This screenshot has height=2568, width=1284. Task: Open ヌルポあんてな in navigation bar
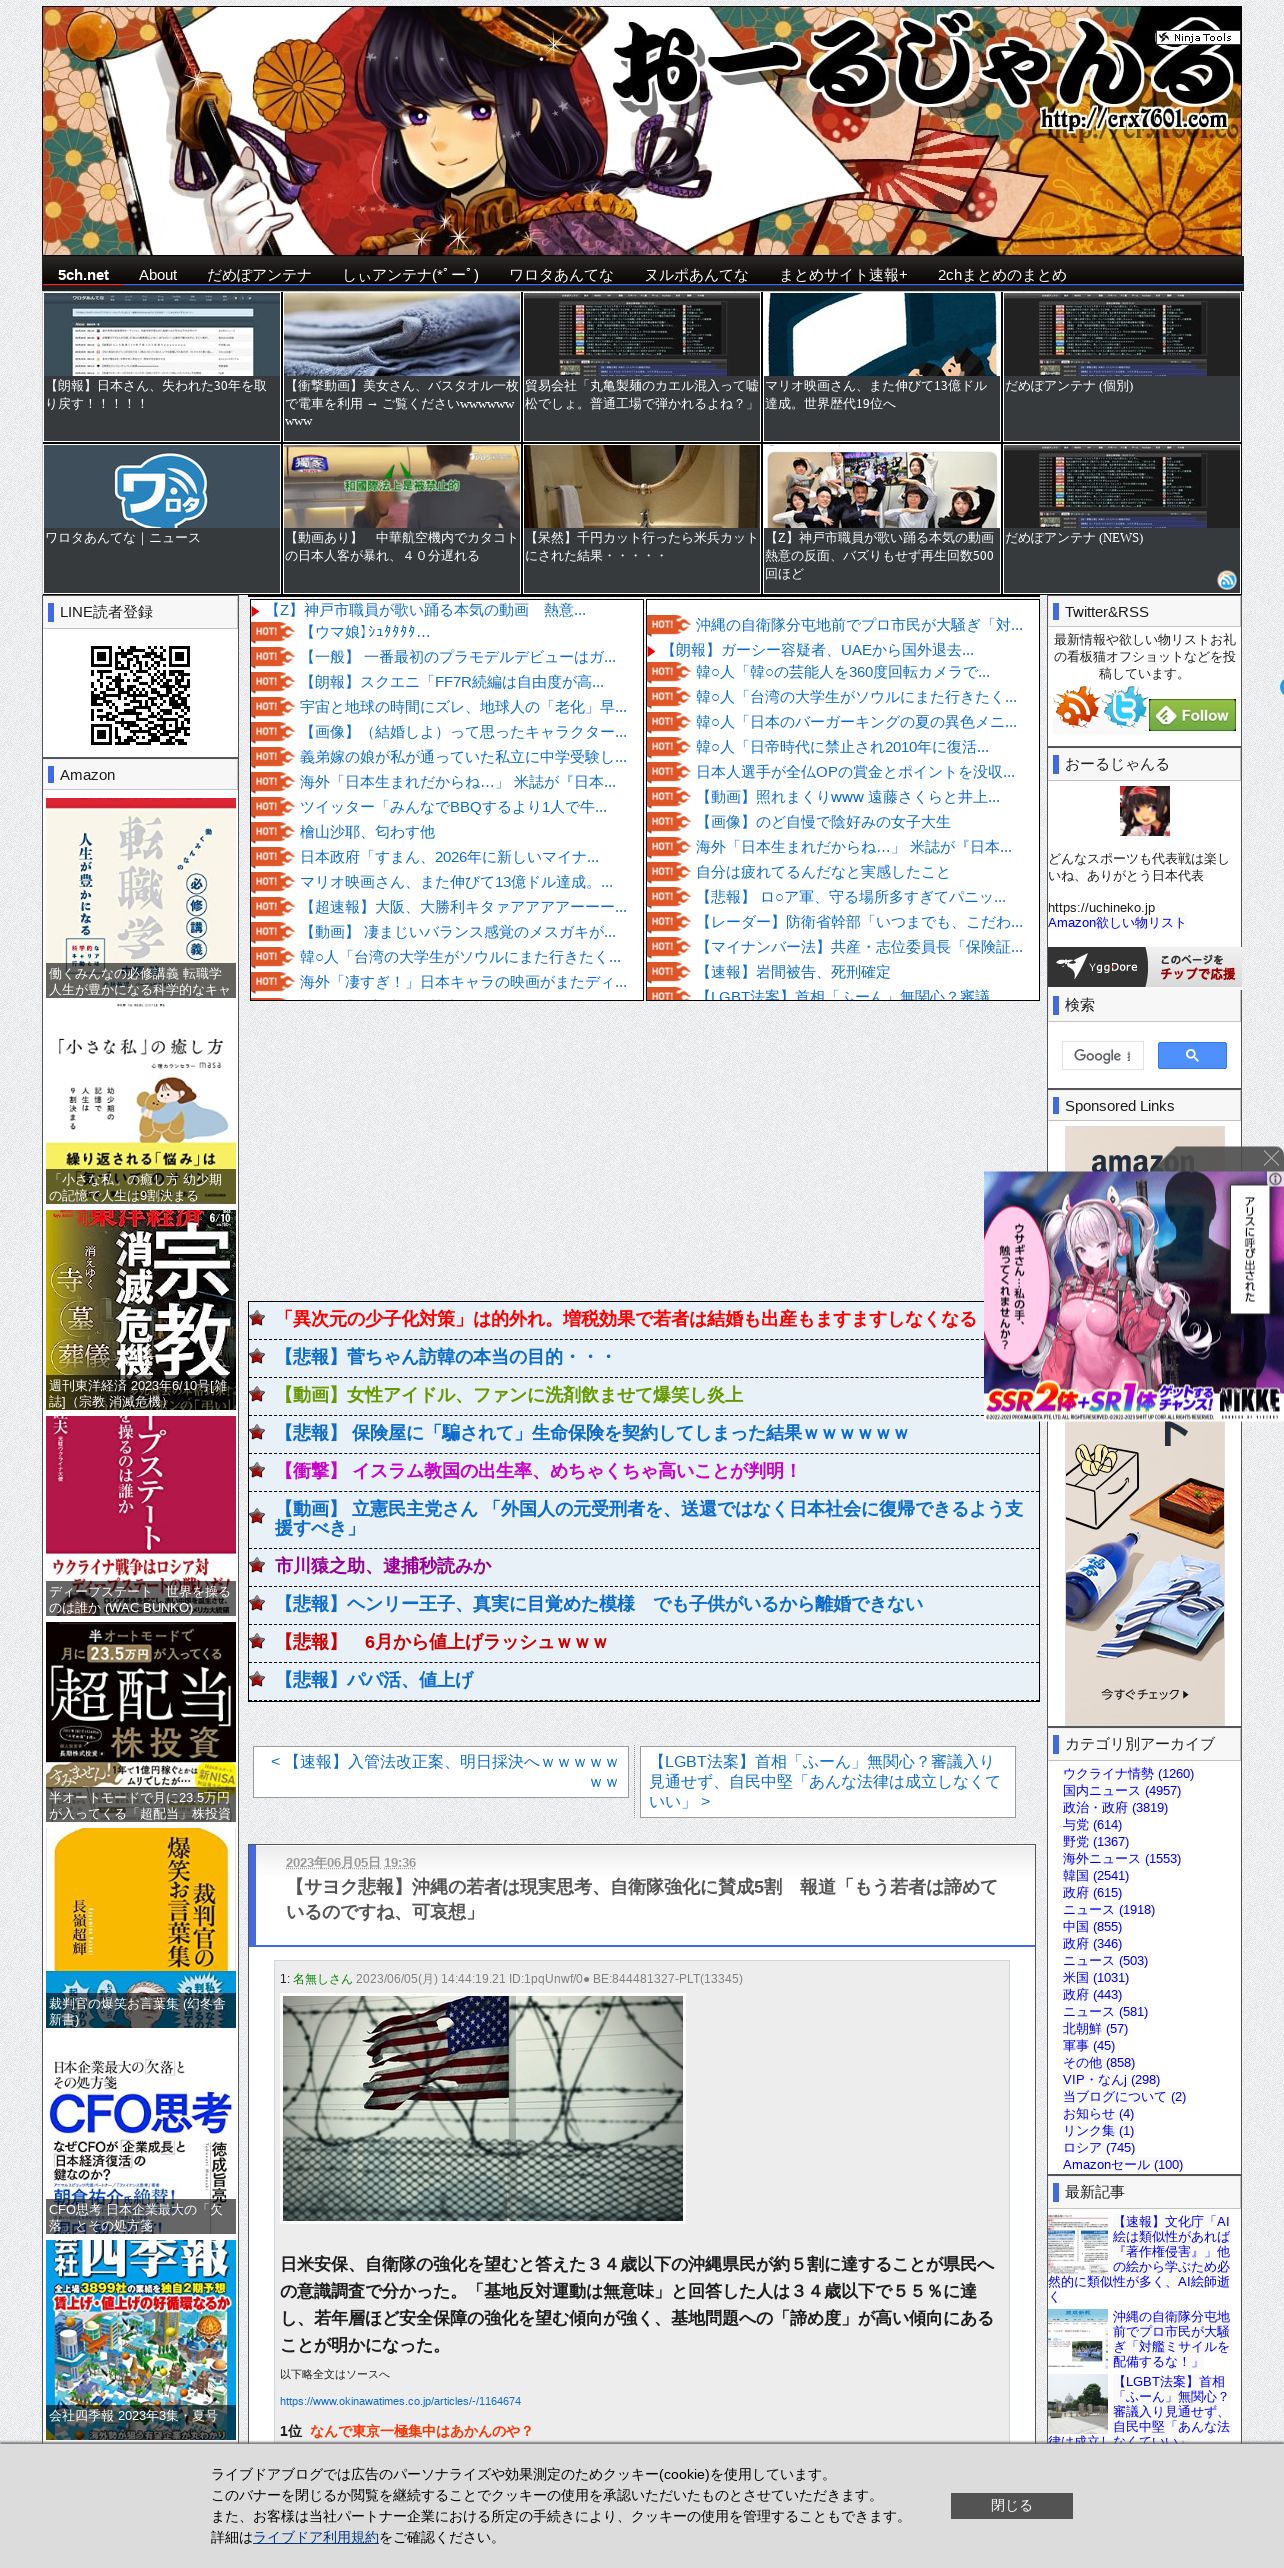tap(696, 275)
